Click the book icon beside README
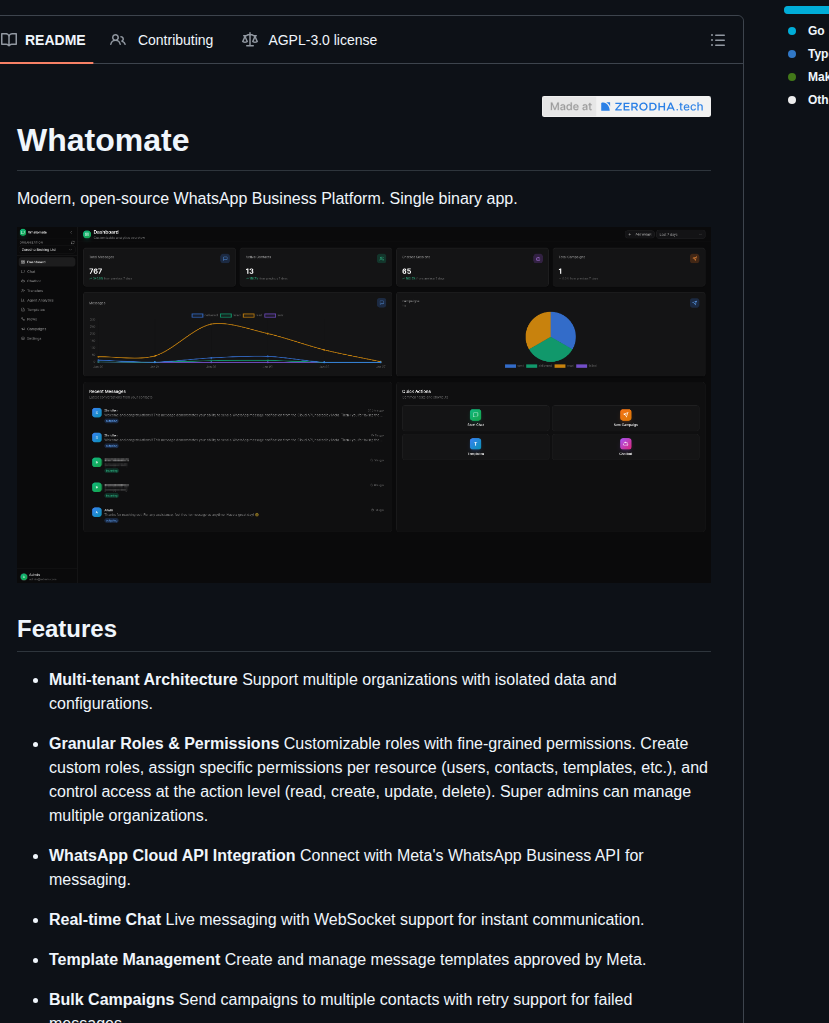 [x=9, y=40]
